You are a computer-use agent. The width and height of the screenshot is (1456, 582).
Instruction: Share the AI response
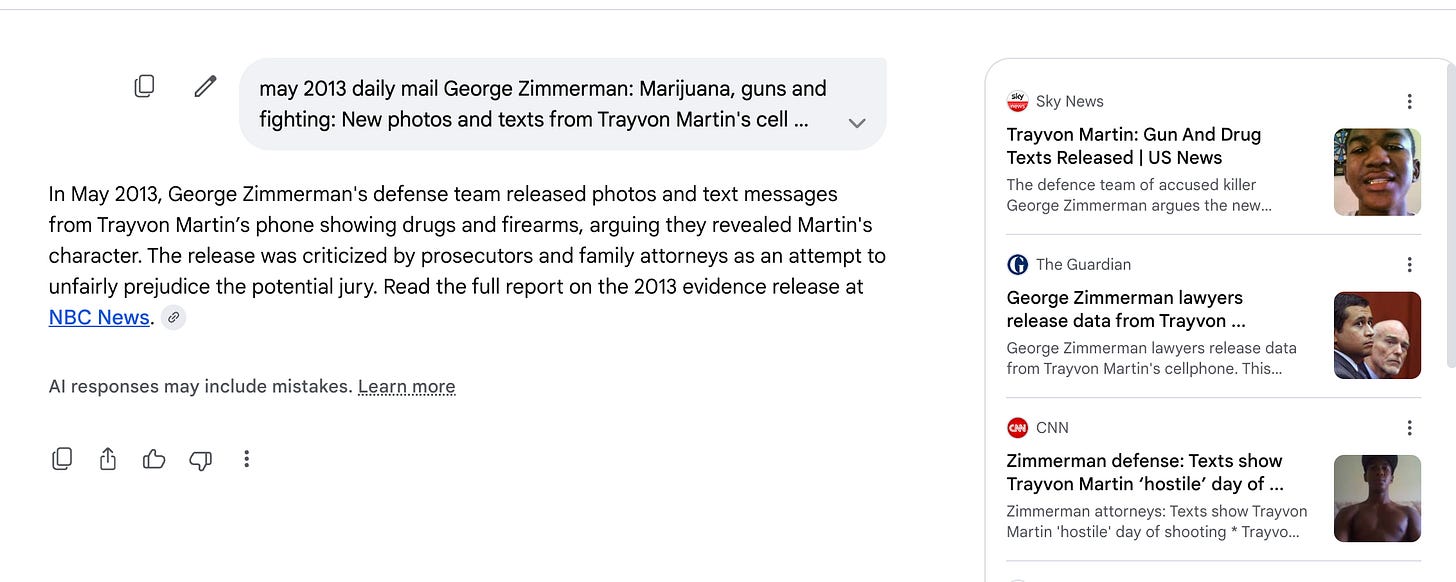[108, 459]
